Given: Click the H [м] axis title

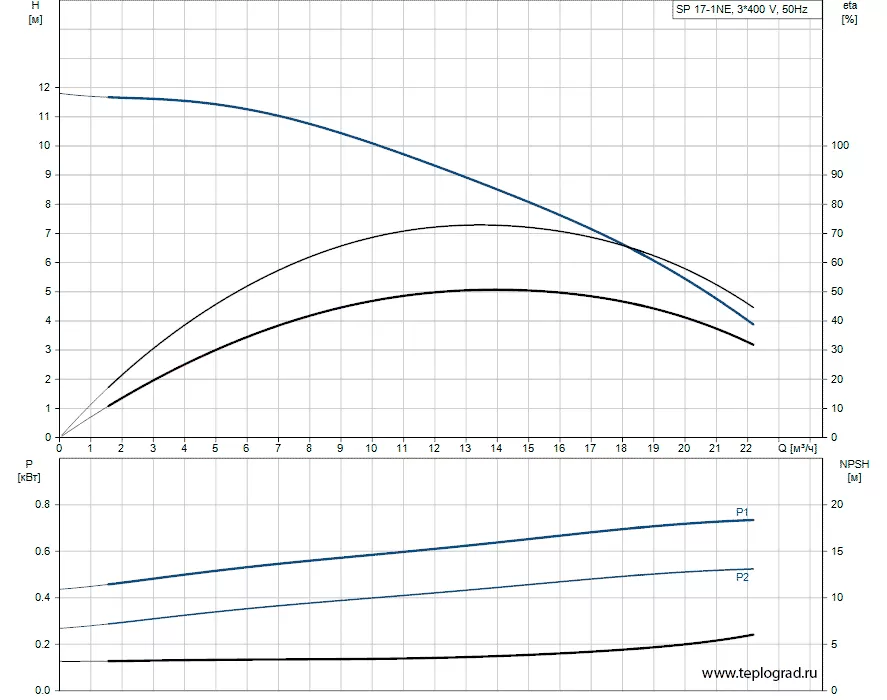Looking at the screenshot, I should (35, 12).
